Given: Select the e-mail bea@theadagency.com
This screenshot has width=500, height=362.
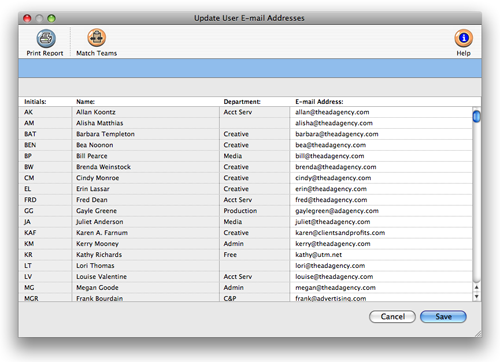Looking at the screenshot, I should (x=330, y=145).
